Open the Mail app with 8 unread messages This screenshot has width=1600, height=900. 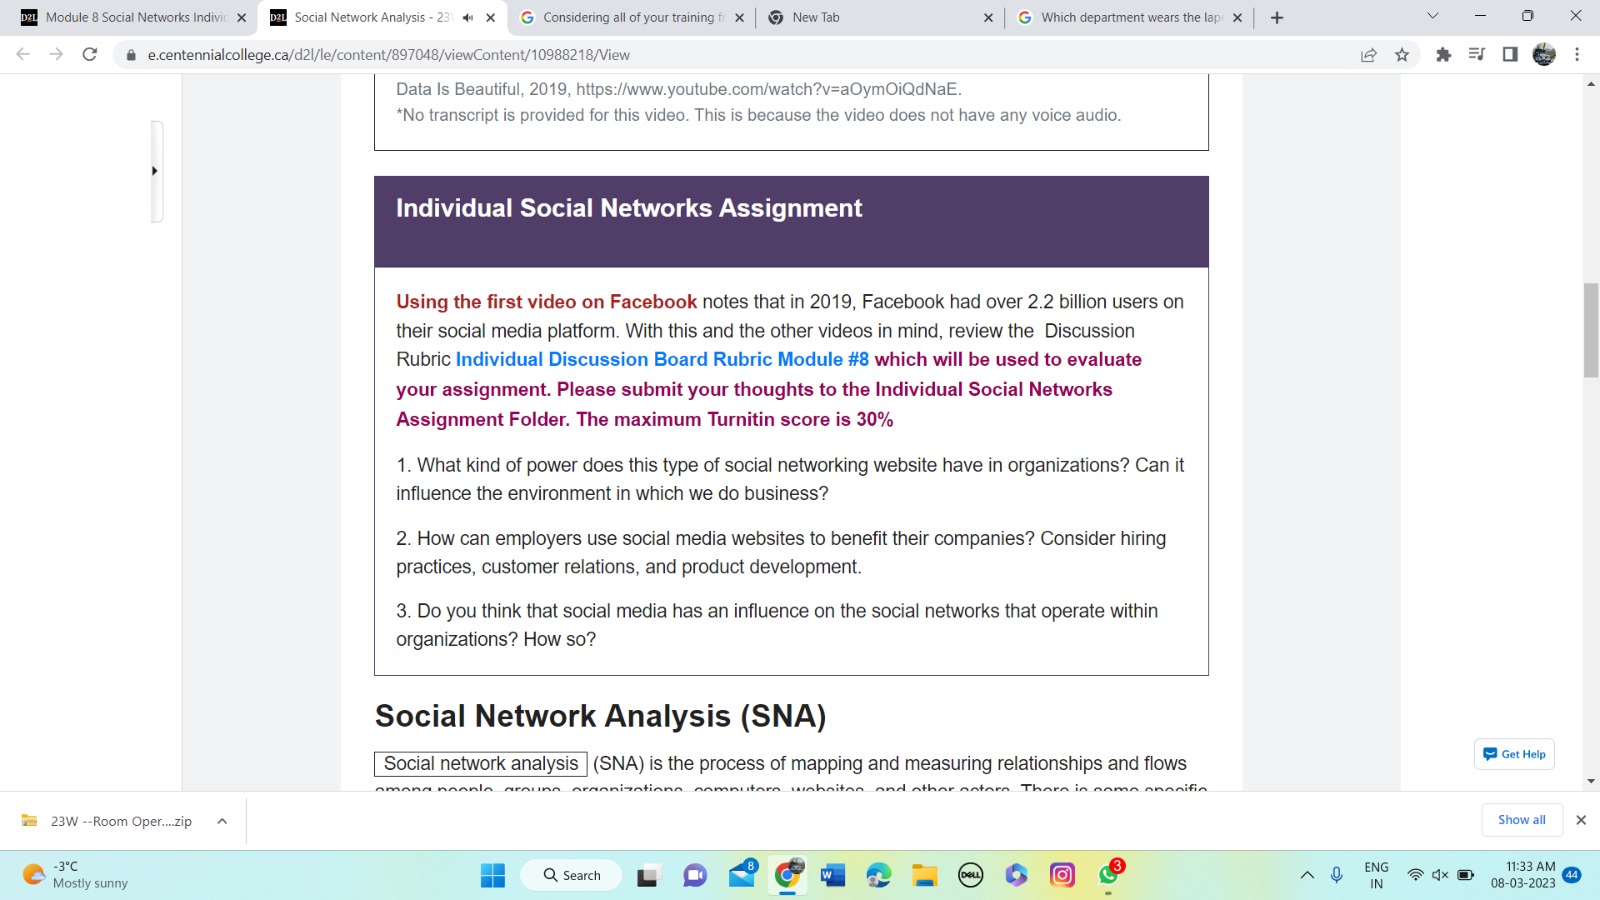coord(740,875)
